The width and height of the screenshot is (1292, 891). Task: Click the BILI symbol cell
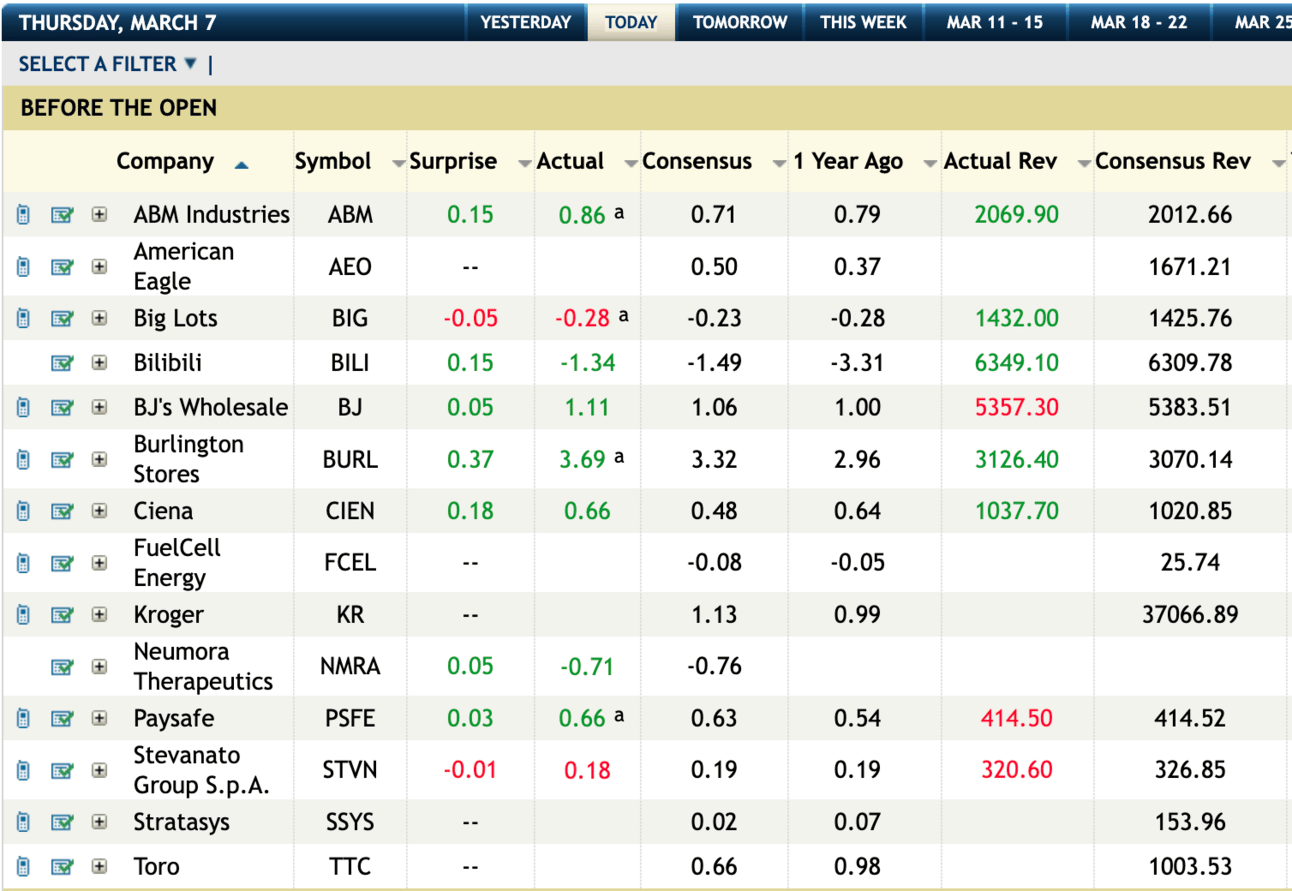[x=350, y=363]
